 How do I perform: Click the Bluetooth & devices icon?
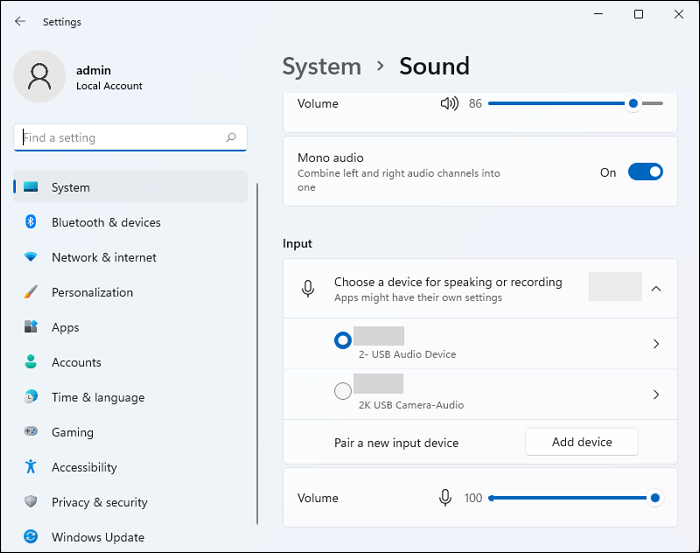[31, 222]
